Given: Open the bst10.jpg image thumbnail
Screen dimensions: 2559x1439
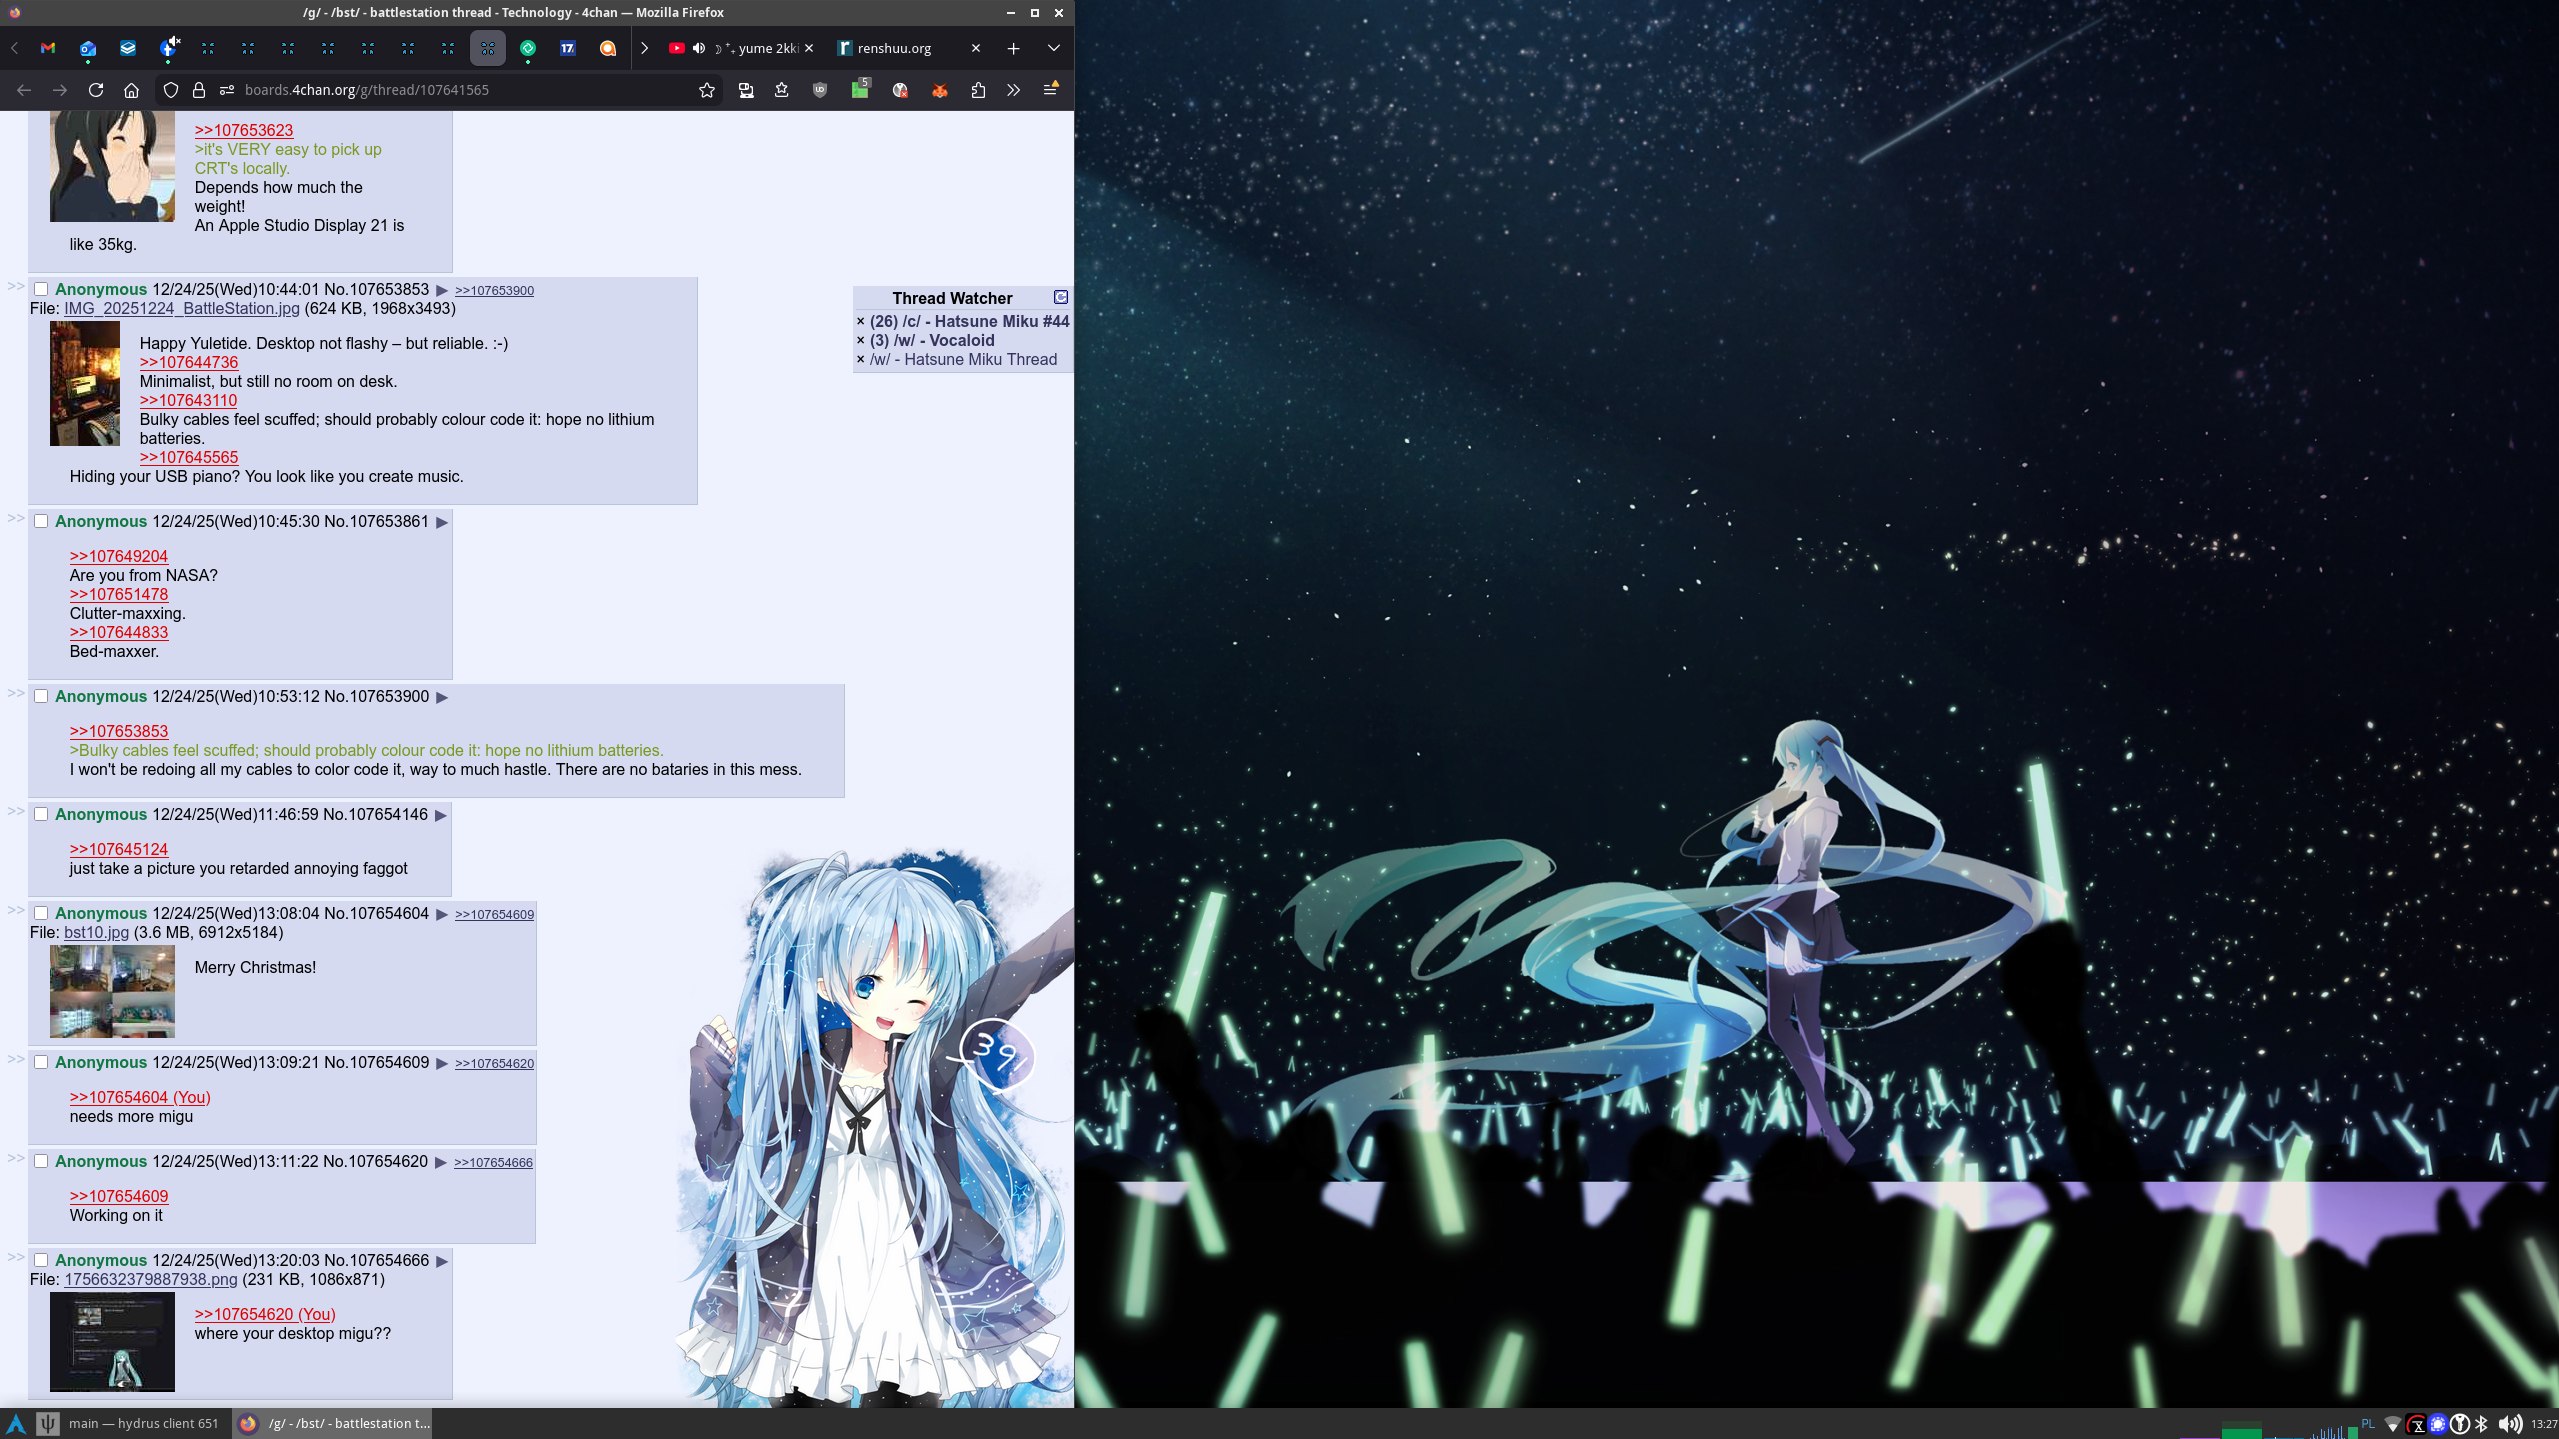Looking at the screenshot, I should click(x=112, y=991).
